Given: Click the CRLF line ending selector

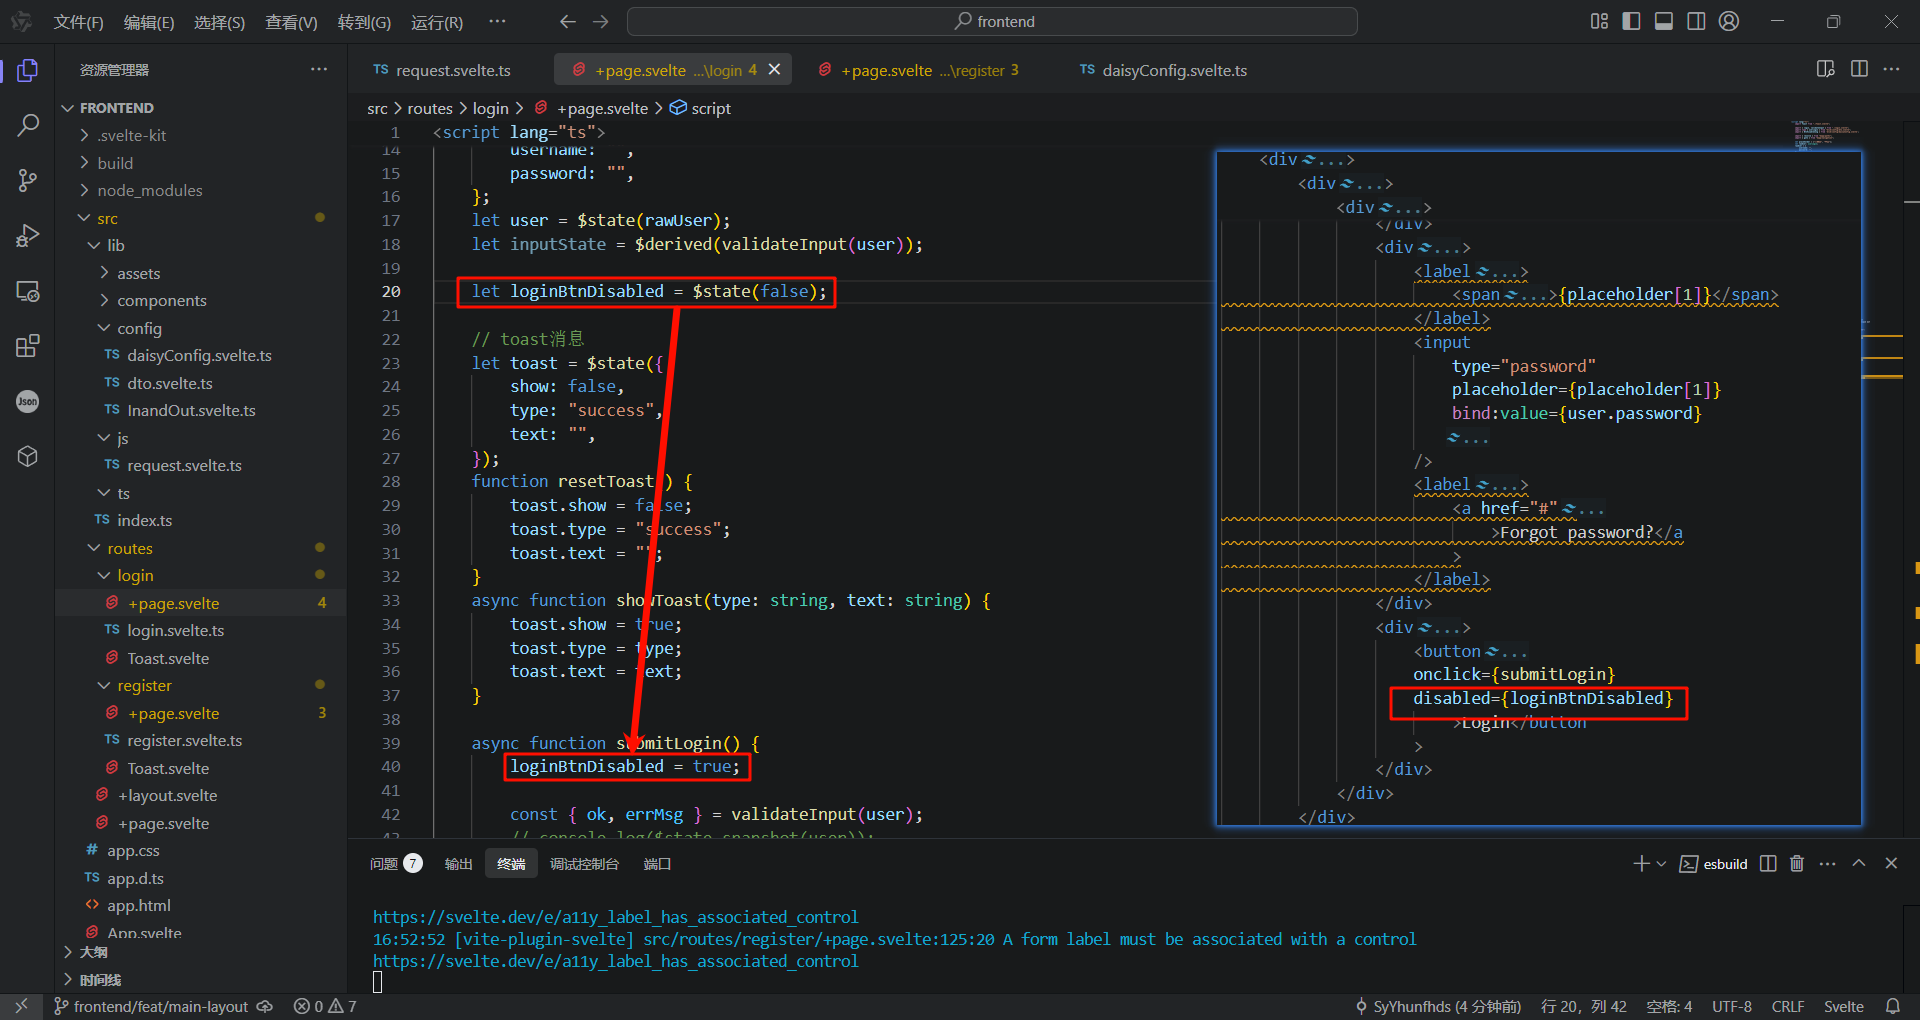Looking at the screenshot, I should [x=1787, y=1006].
